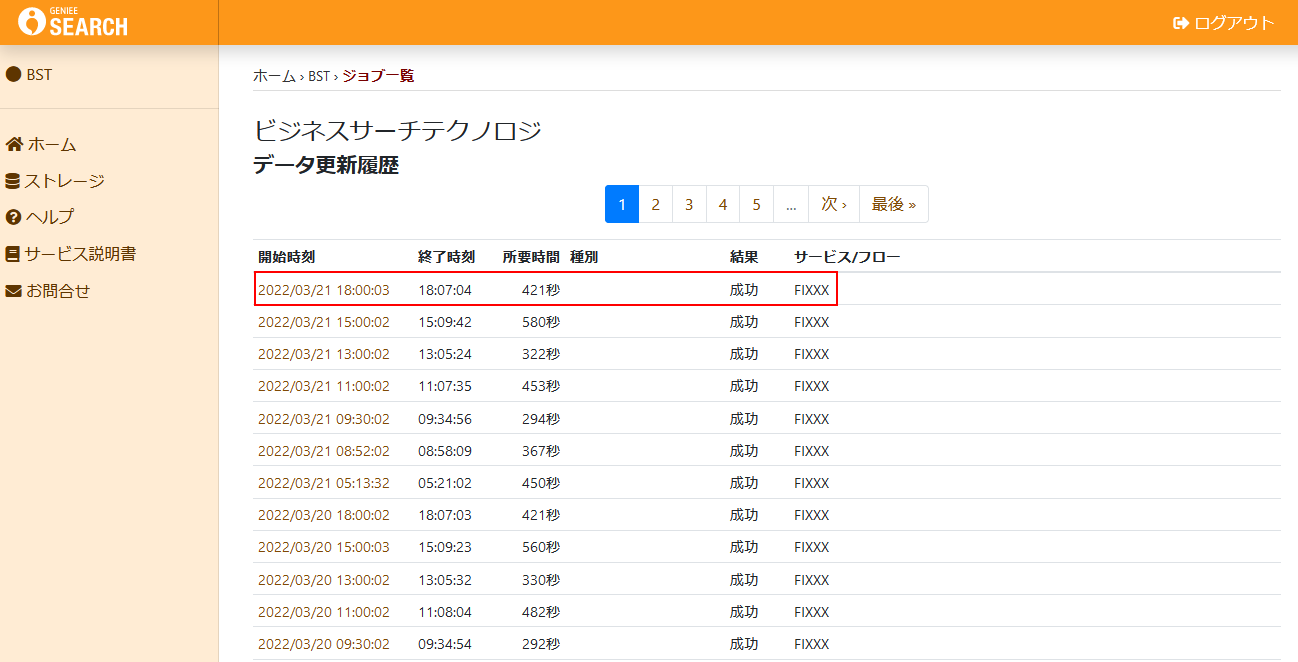Open job 2022/03/21 15:00:02
Image resolution: width=1298 pixels, height=662 pixels.
[324, 322]
